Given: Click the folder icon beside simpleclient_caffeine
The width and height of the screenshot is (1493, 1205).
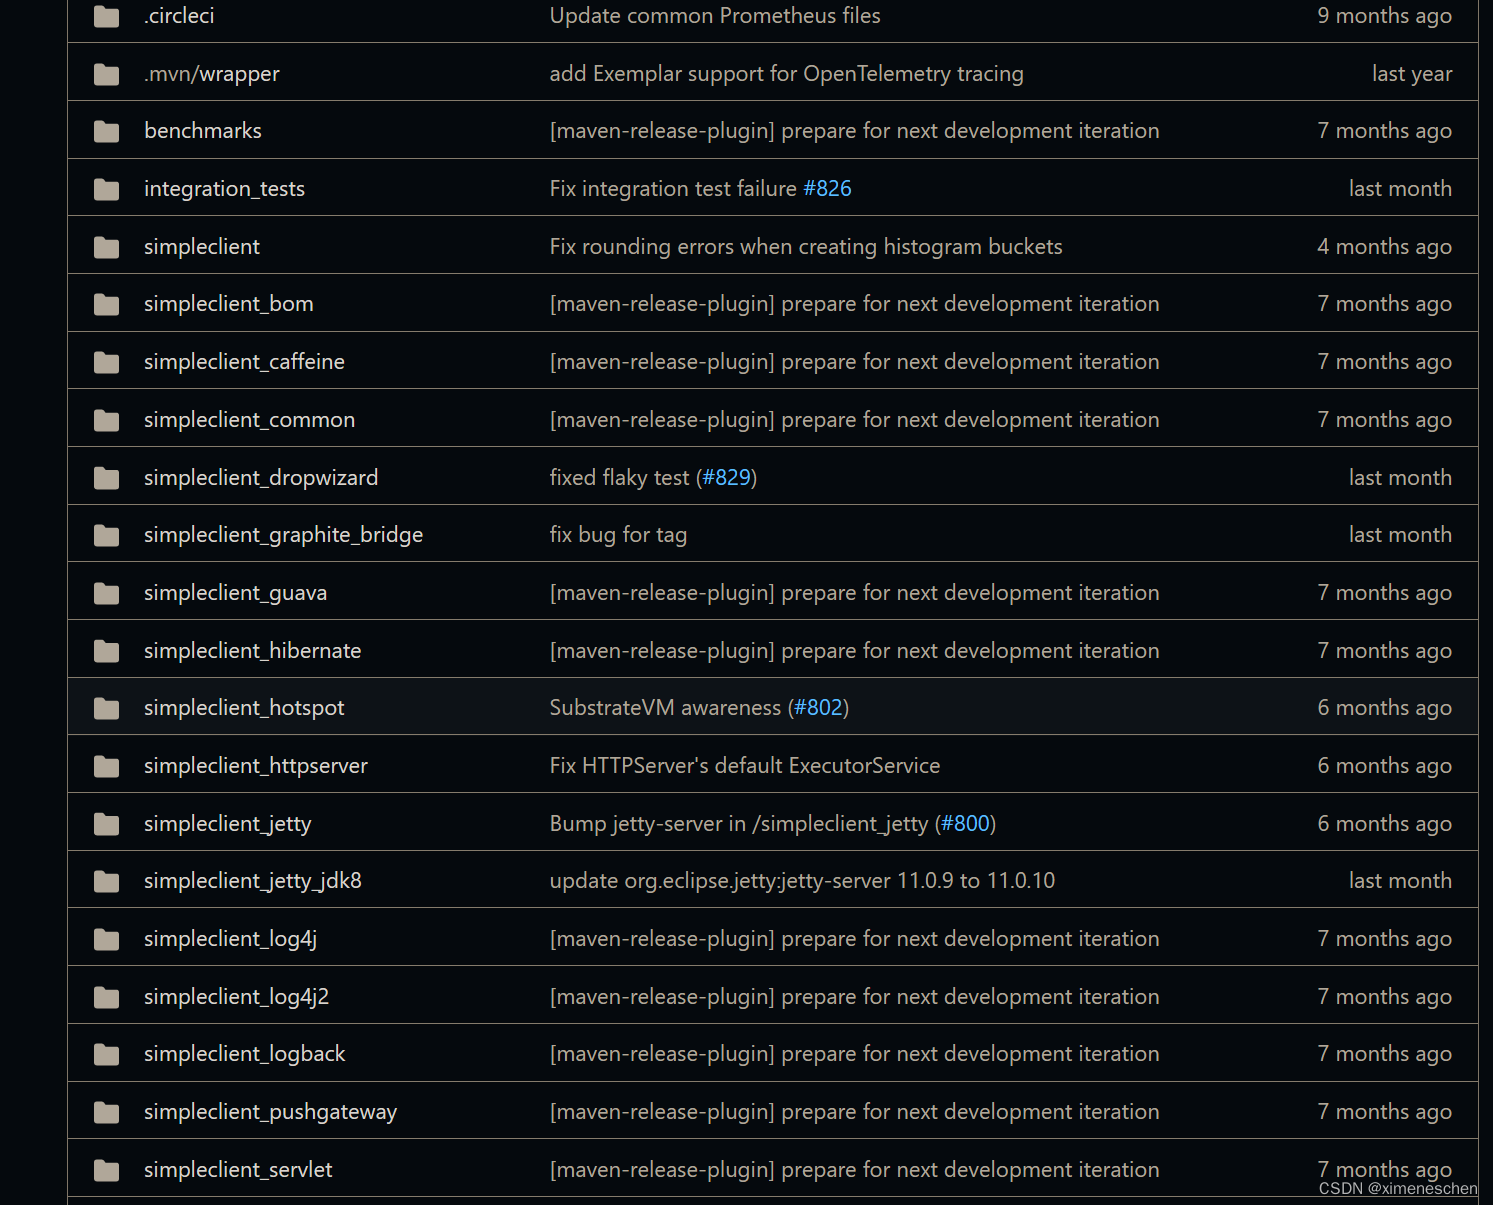Looking at the screenshot, I should [106, 362].
